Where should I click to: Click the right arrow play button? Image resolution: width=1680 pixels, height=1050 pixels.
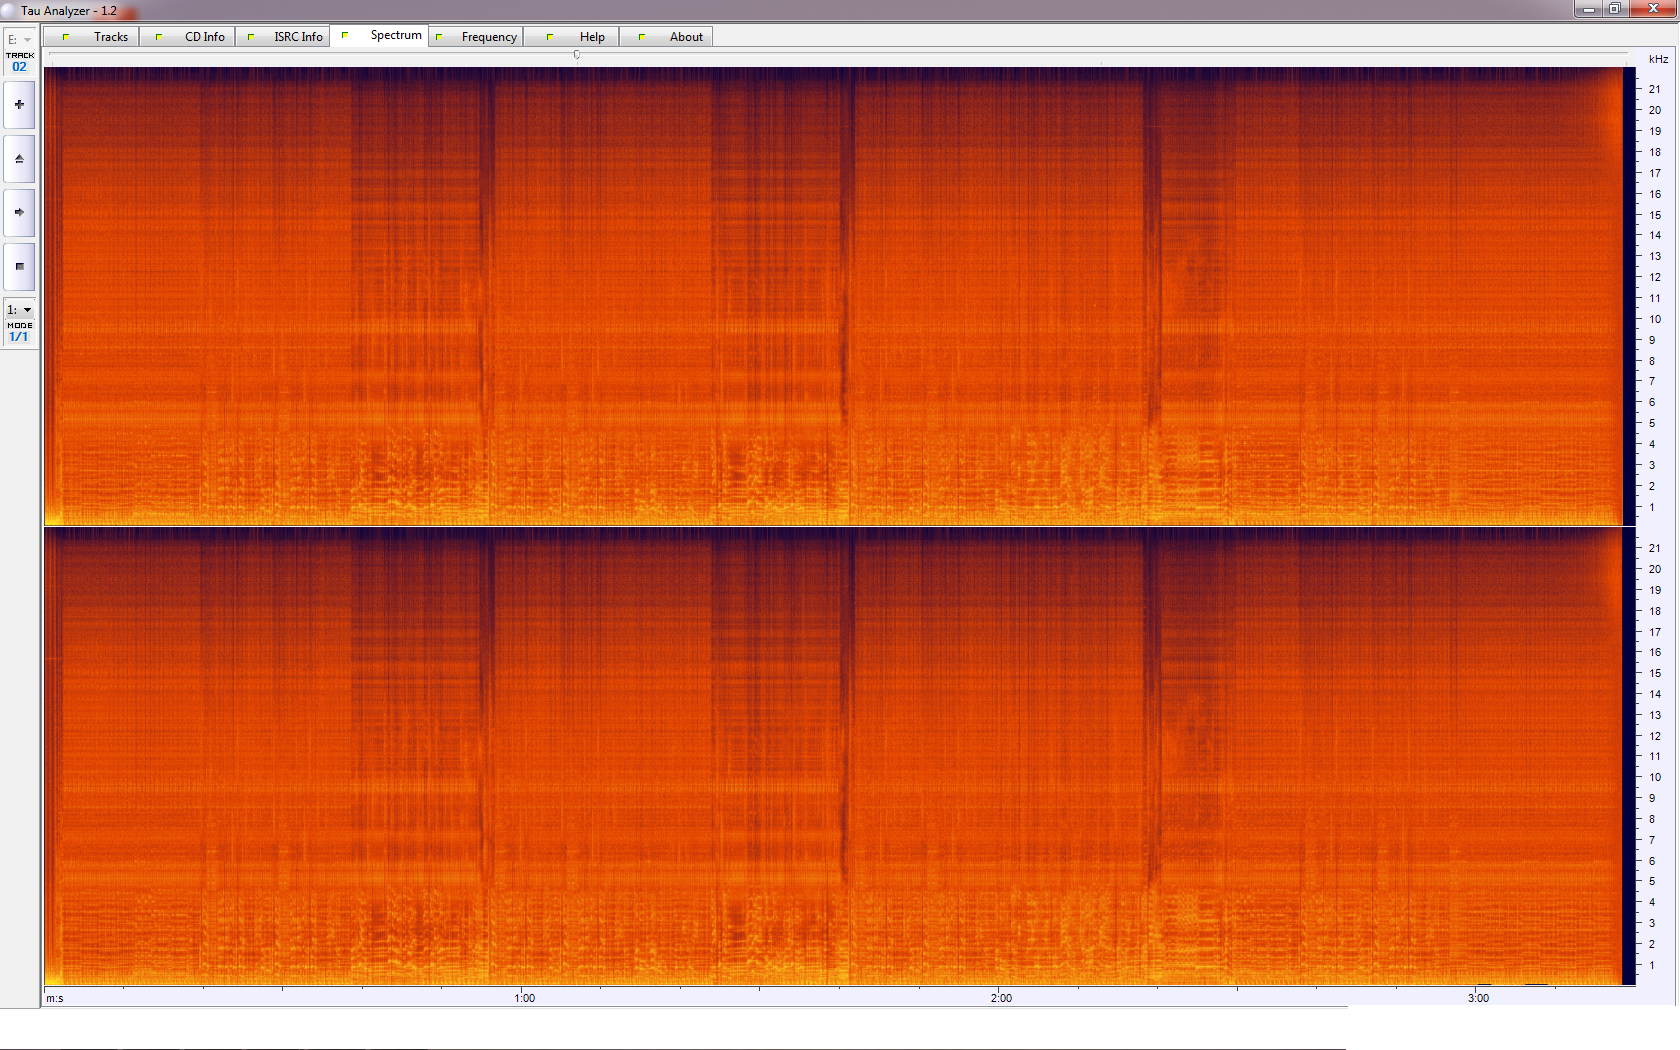coord(19,213)
